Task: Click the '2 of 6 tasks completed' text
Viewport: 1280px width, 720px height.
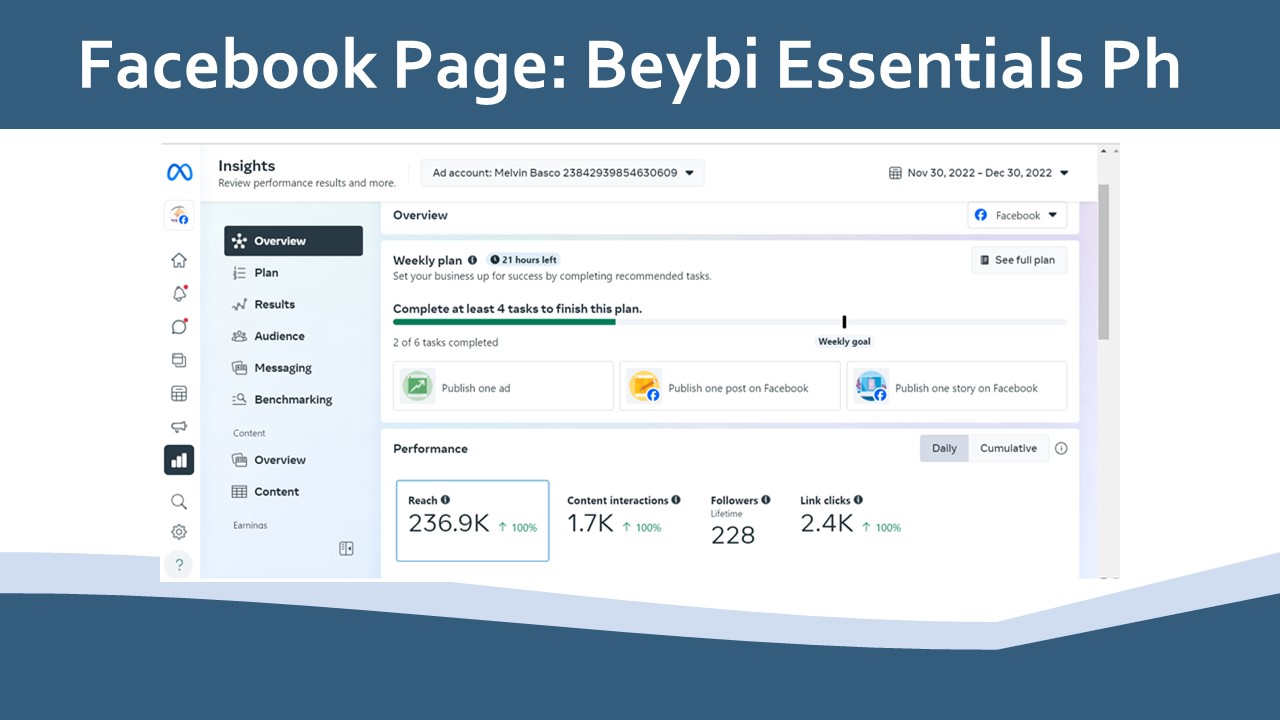Action: (x=445, y=342)
